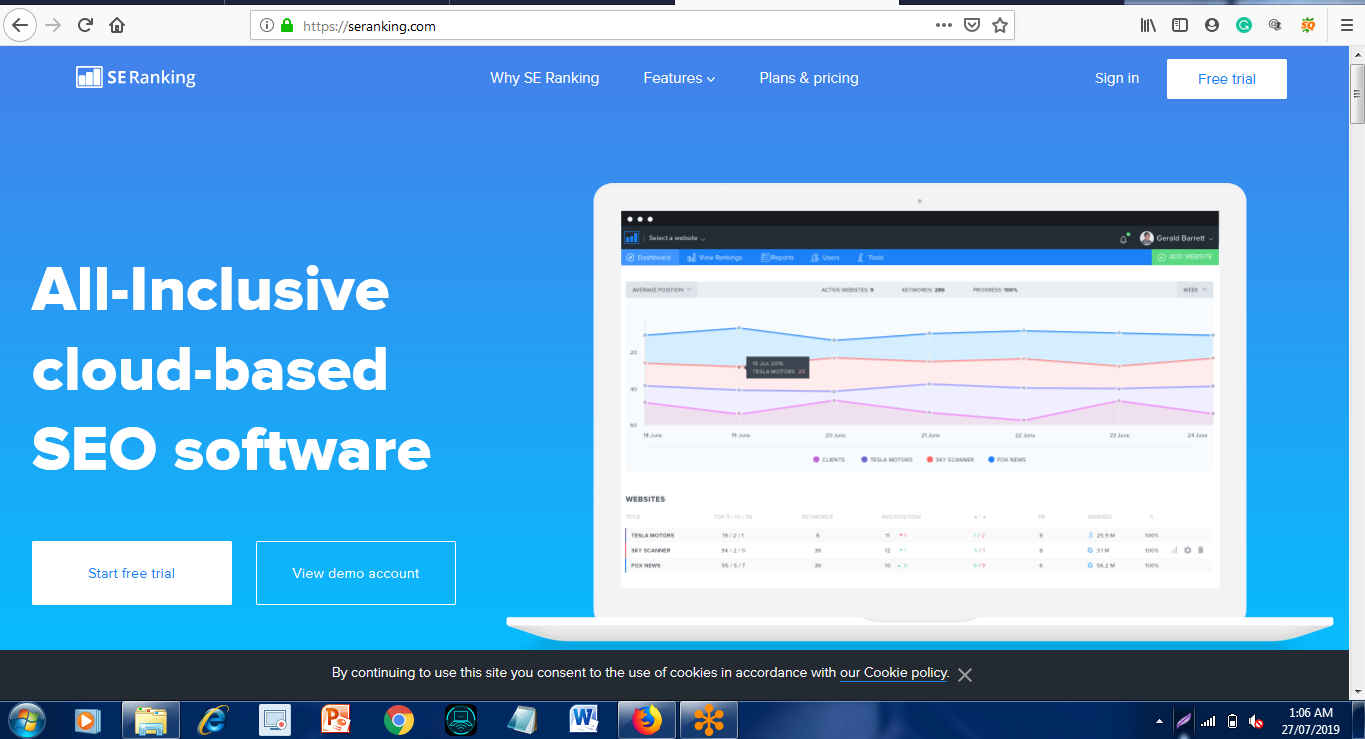Image resolution: width=1365 pixels, height=739 pixels.
Task: Save page to Pocket
Action: [971, 26]
